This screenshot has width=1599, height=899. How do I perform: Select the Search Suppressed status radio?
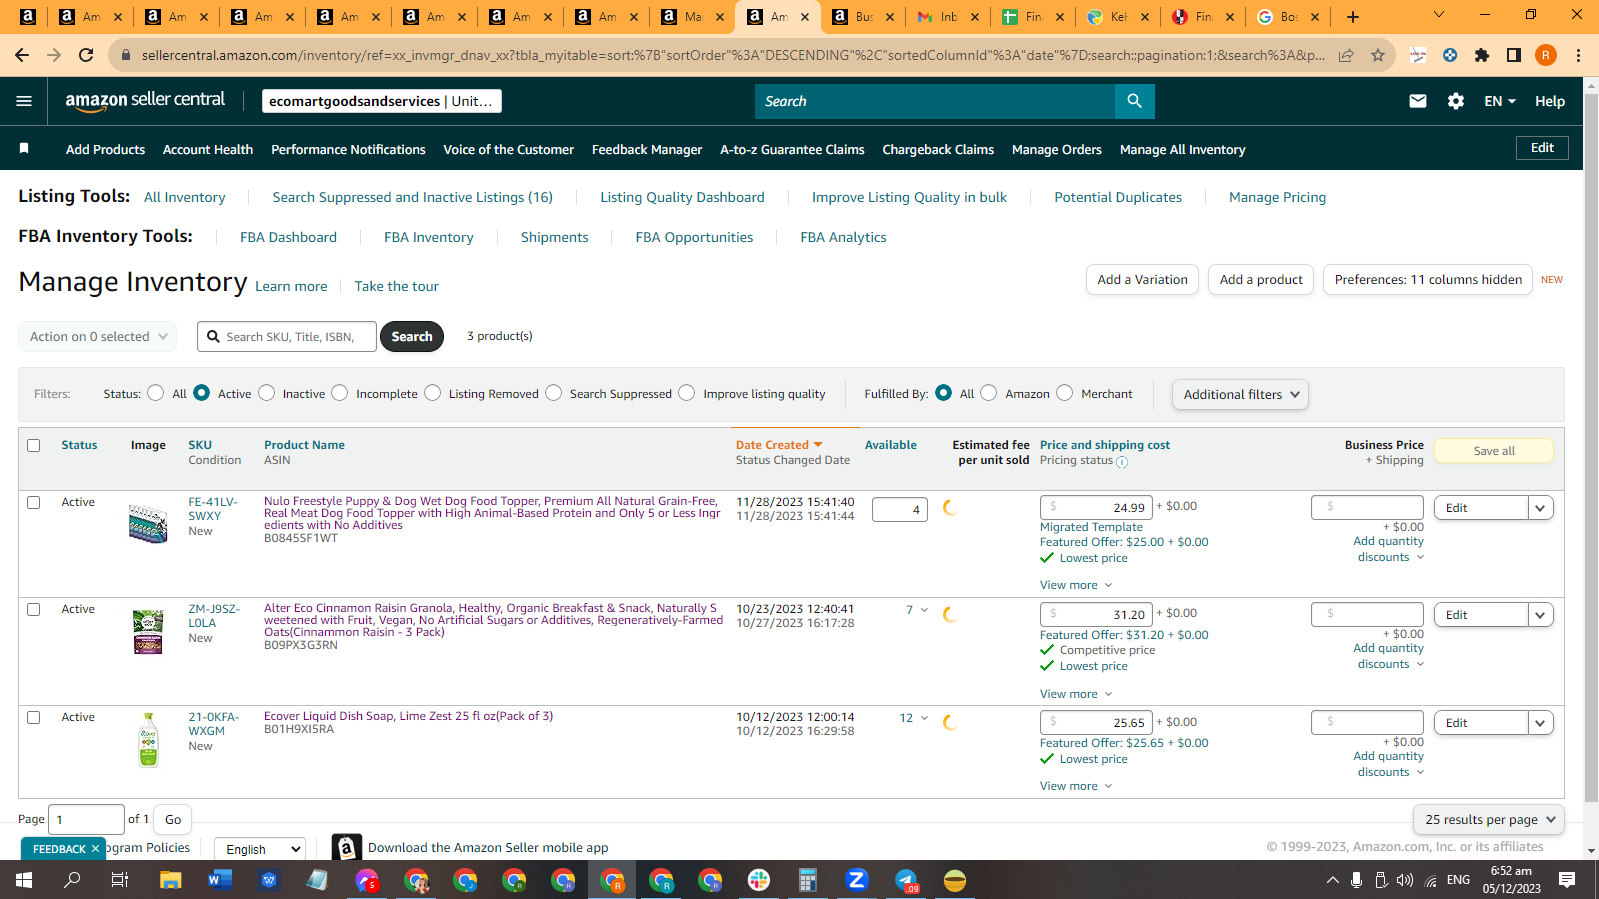pos(554,393)
